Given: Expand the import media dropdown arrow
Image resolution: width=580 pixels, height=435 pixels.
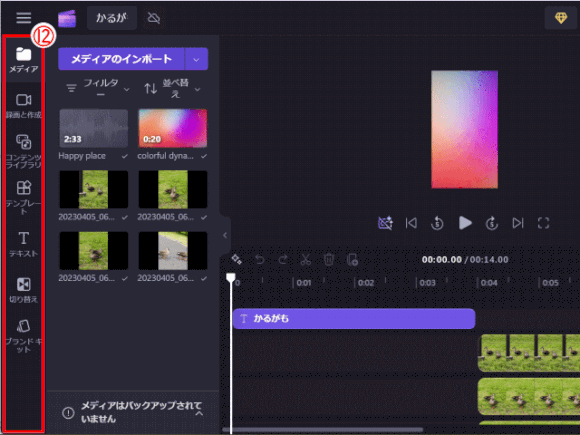Looking at the screenshot, I should 196,59.
